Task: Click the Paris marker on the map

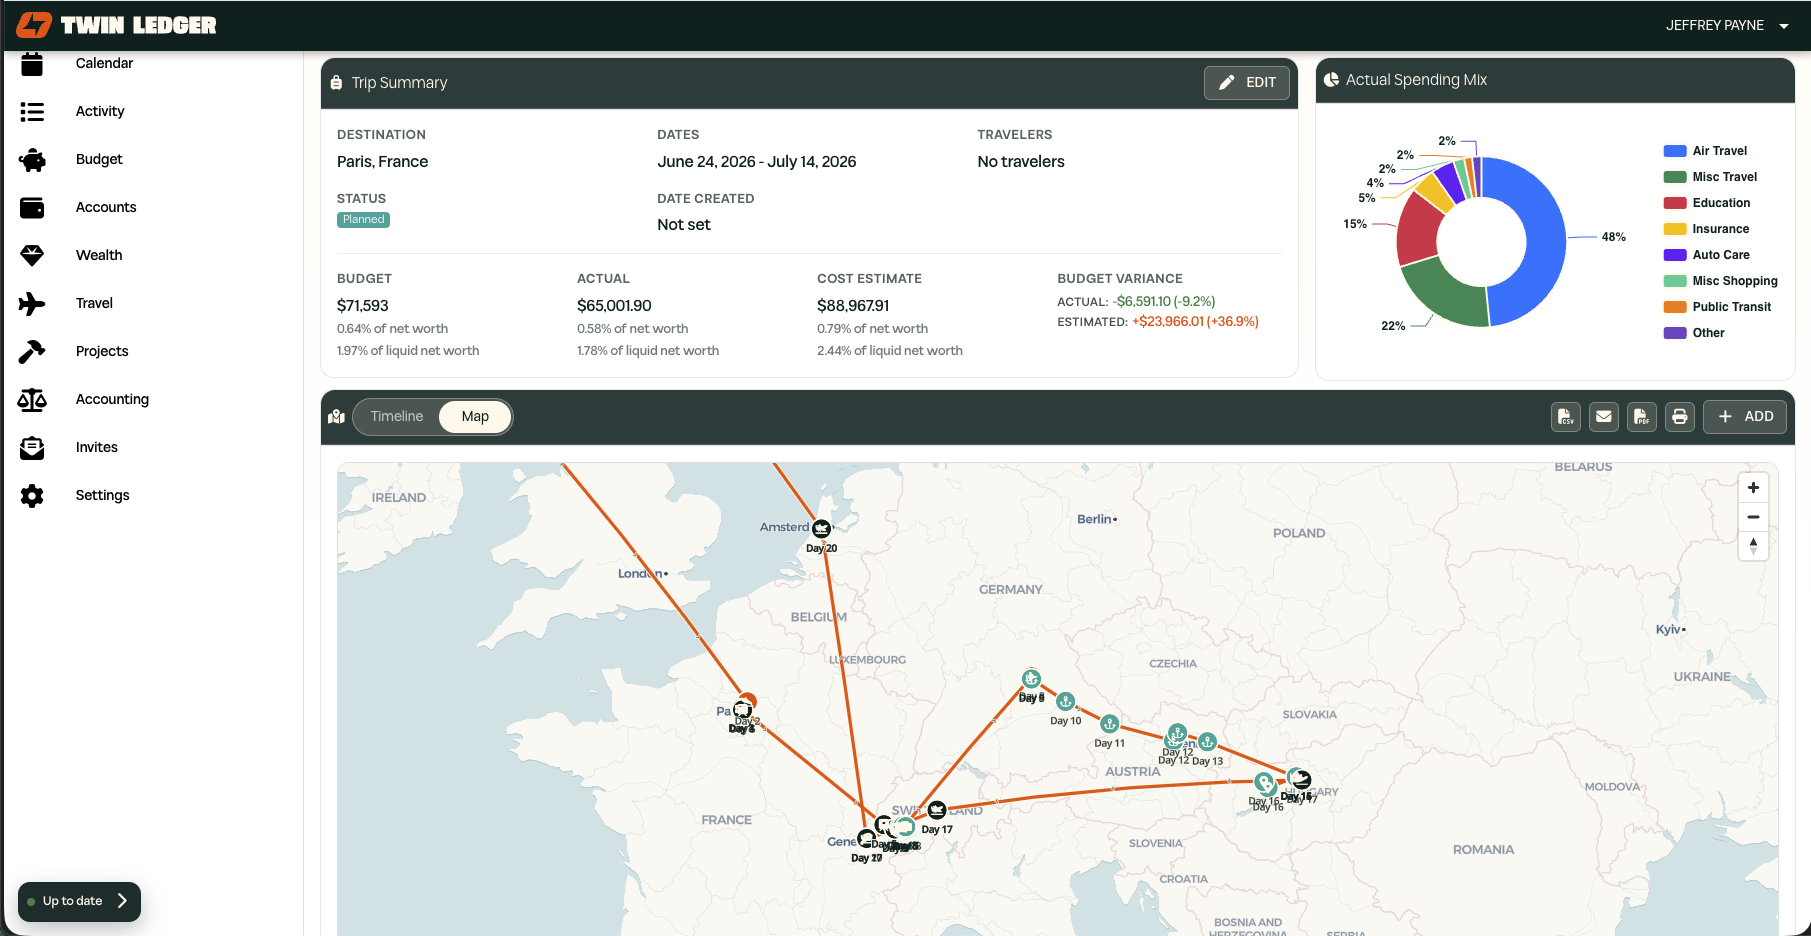Action: 744,708
